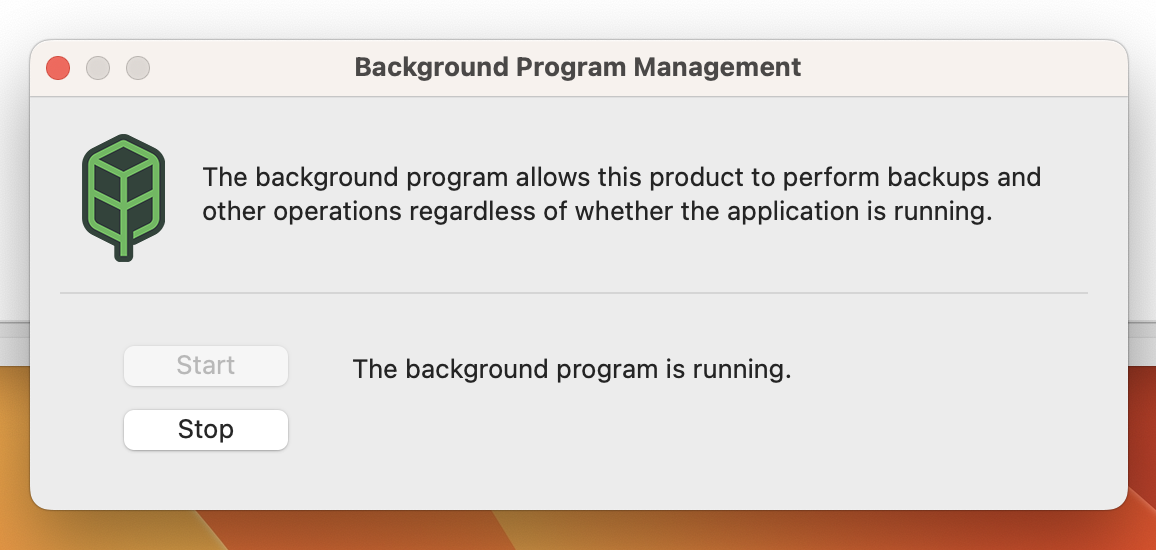Image resolution: width=1156 pixels, height=550 pixels.
Task: Stop the background program
Action: 206,430
